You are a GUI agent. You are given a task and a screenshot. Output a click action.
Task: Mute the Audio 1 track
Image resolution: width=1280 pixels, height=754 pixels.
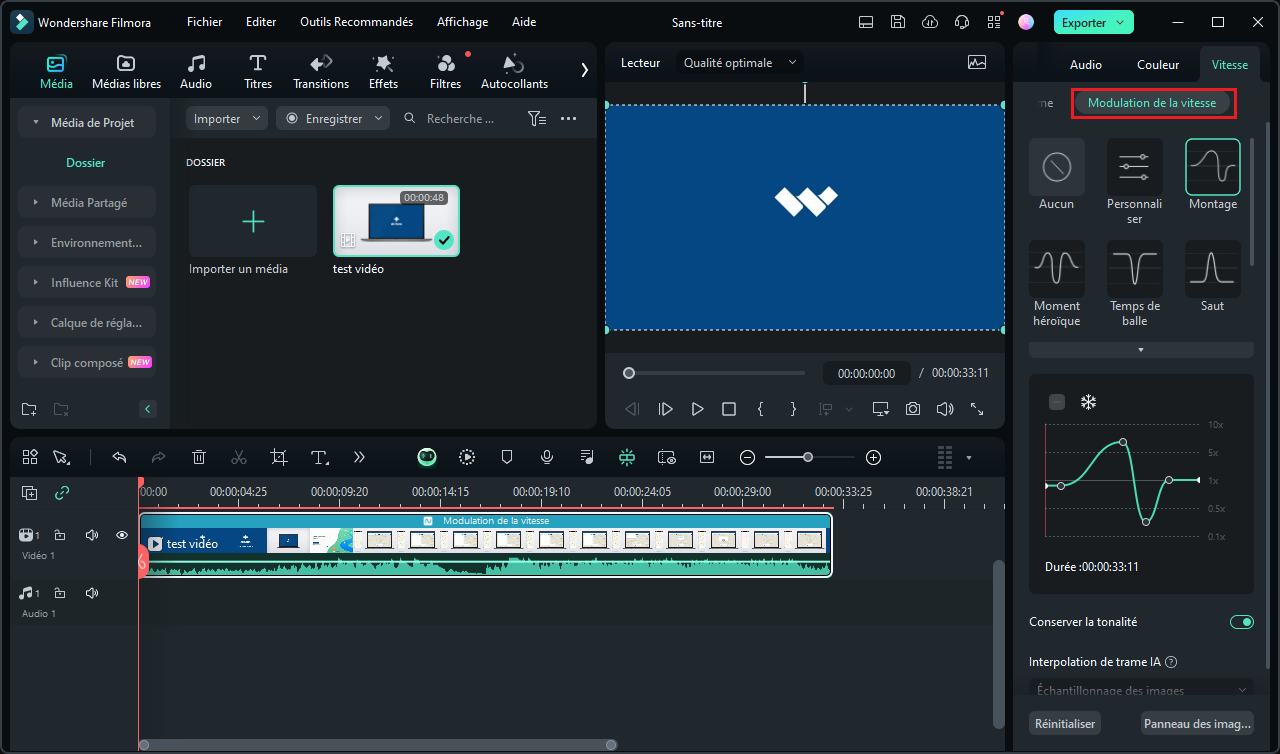[92, 593]
